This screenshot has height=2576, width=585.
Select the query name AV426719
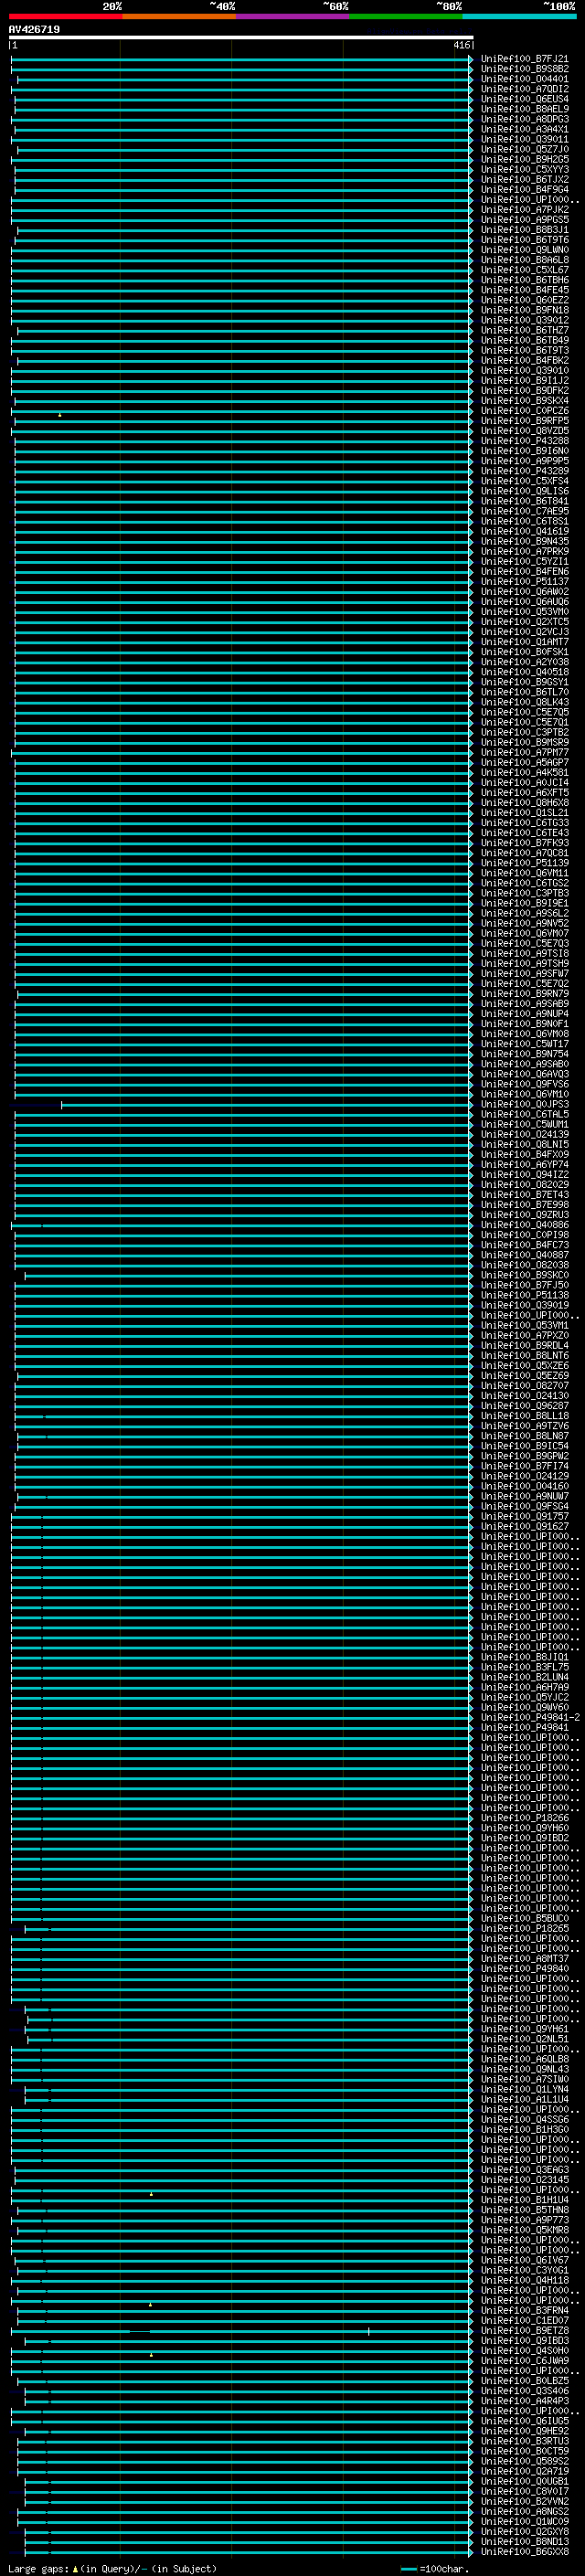[x=34, y=29]
